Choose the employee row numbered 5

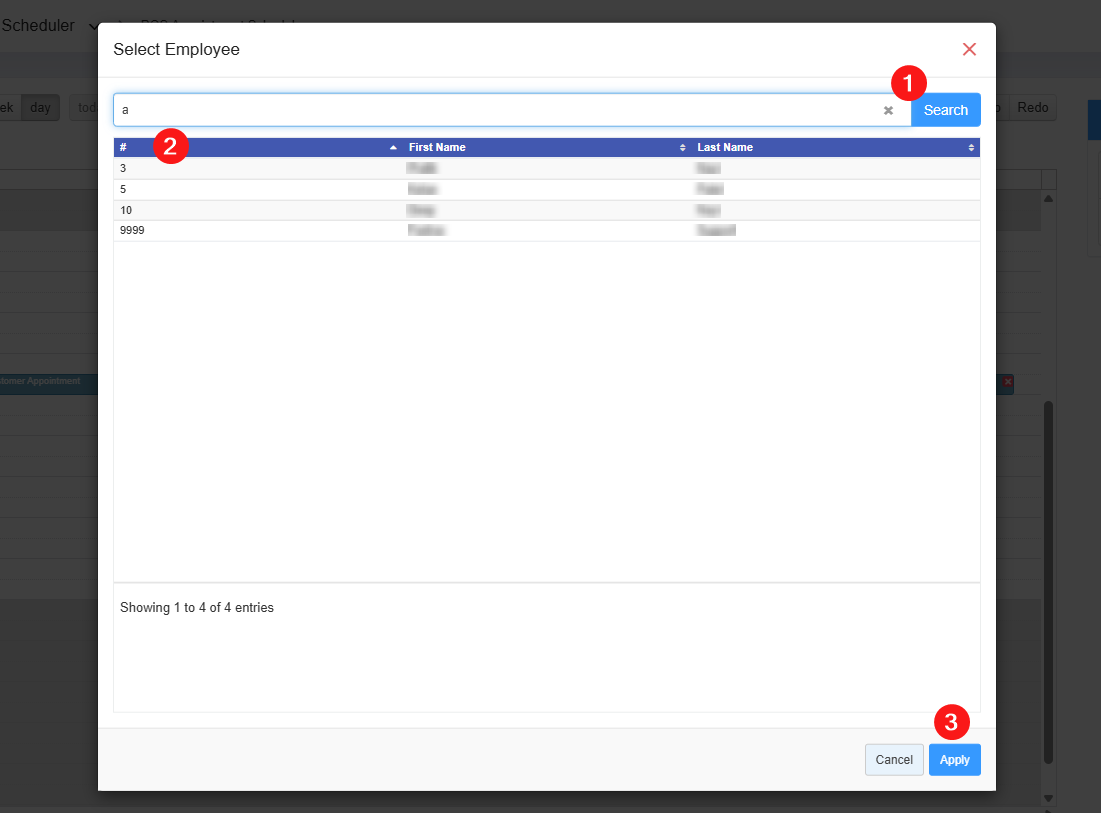[x=546, y=189]
